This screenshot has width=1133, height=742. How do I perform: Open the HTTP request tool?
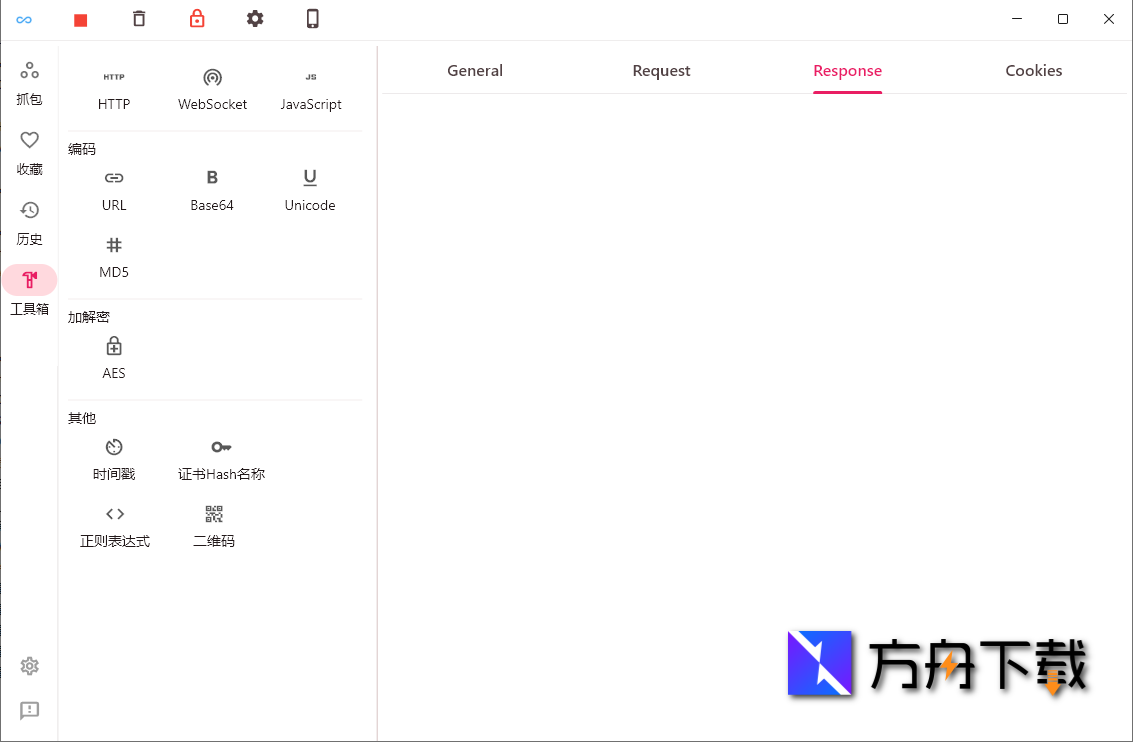[114, 88]
